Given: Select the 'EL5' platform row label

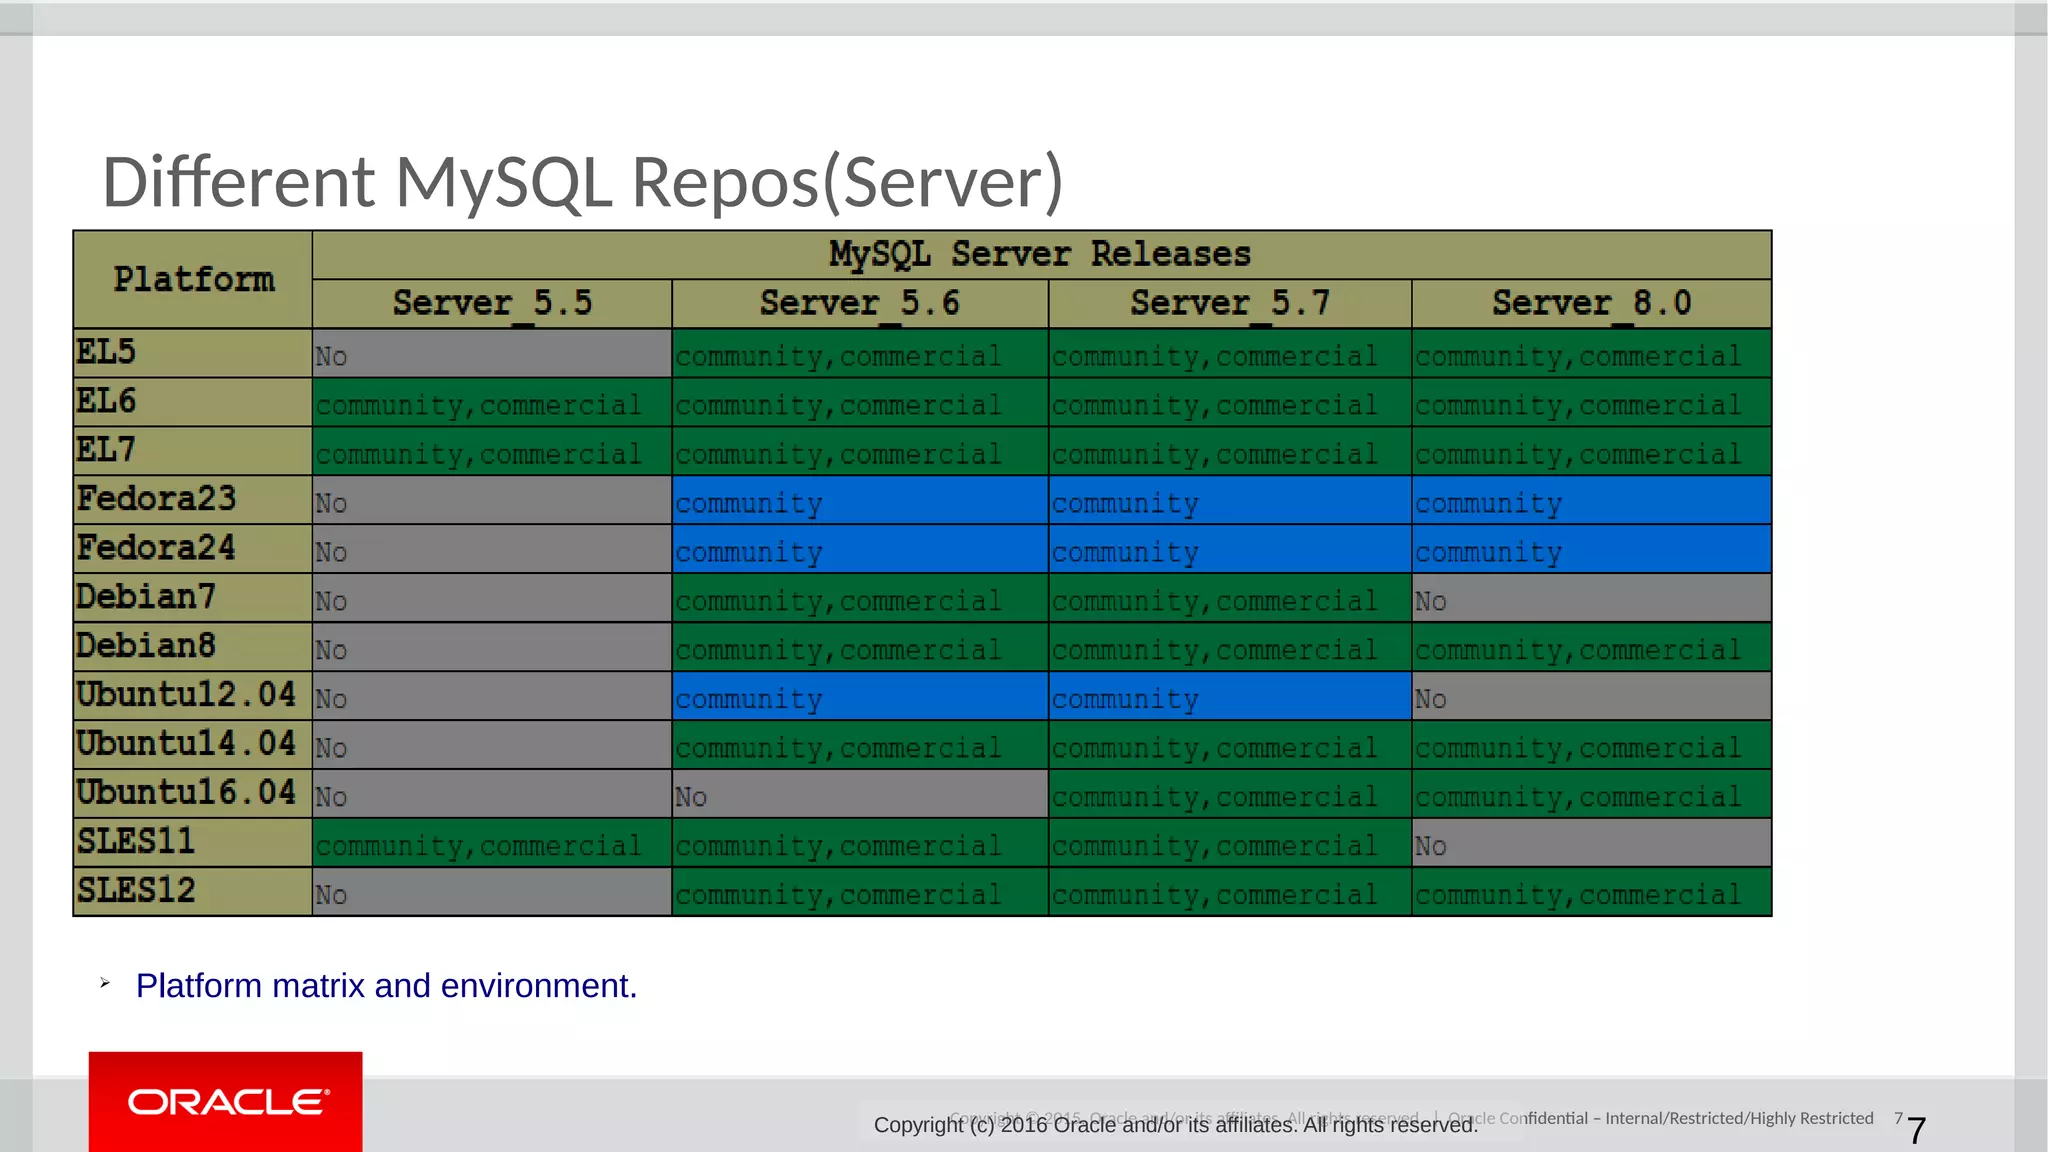Looking at the screenshot, I should point(193,353).
